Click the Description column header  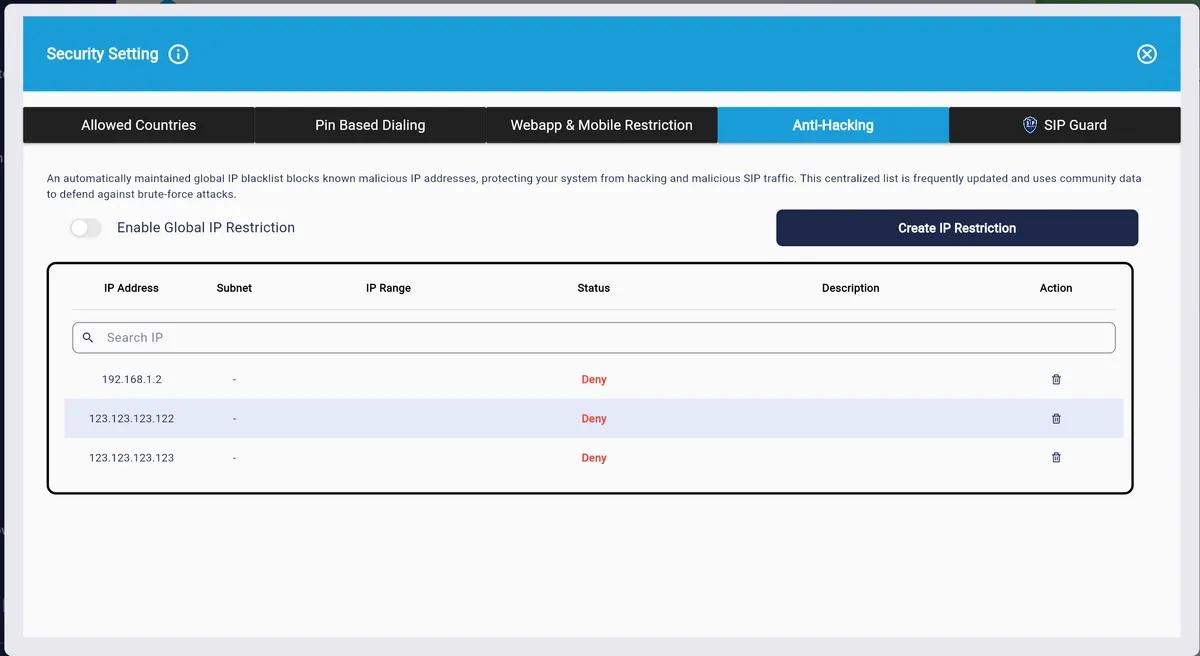pyautogui.click(x=851, y=288)
